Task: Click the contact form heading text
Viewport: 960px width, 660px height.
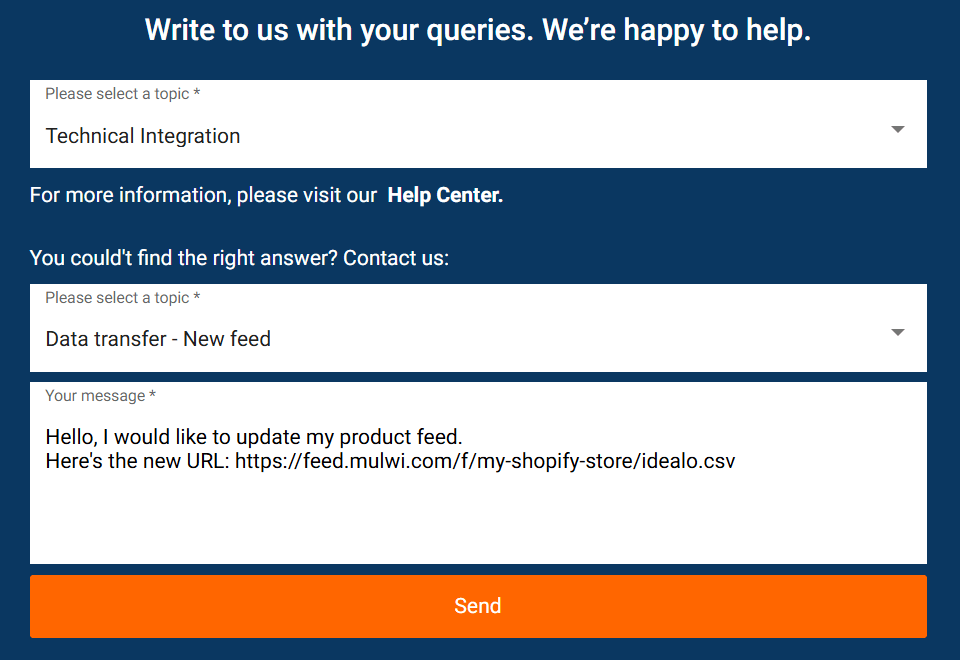Action: [478, 30]
